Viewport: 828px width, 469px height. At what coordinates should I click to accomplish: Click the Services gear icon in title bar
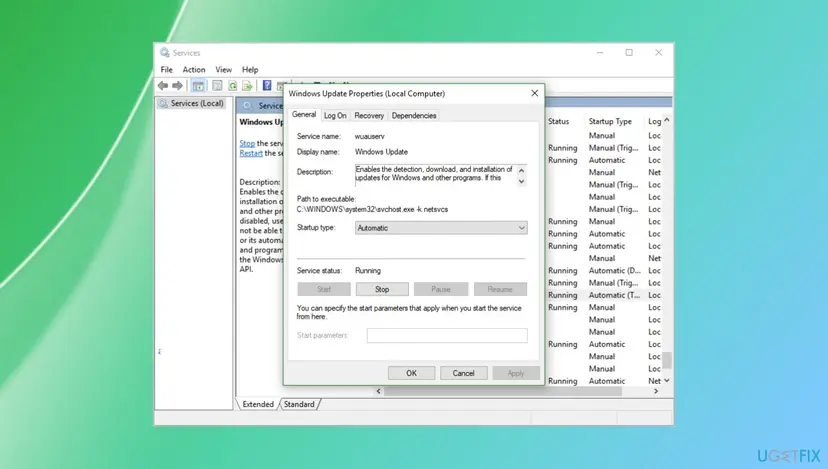165,53
